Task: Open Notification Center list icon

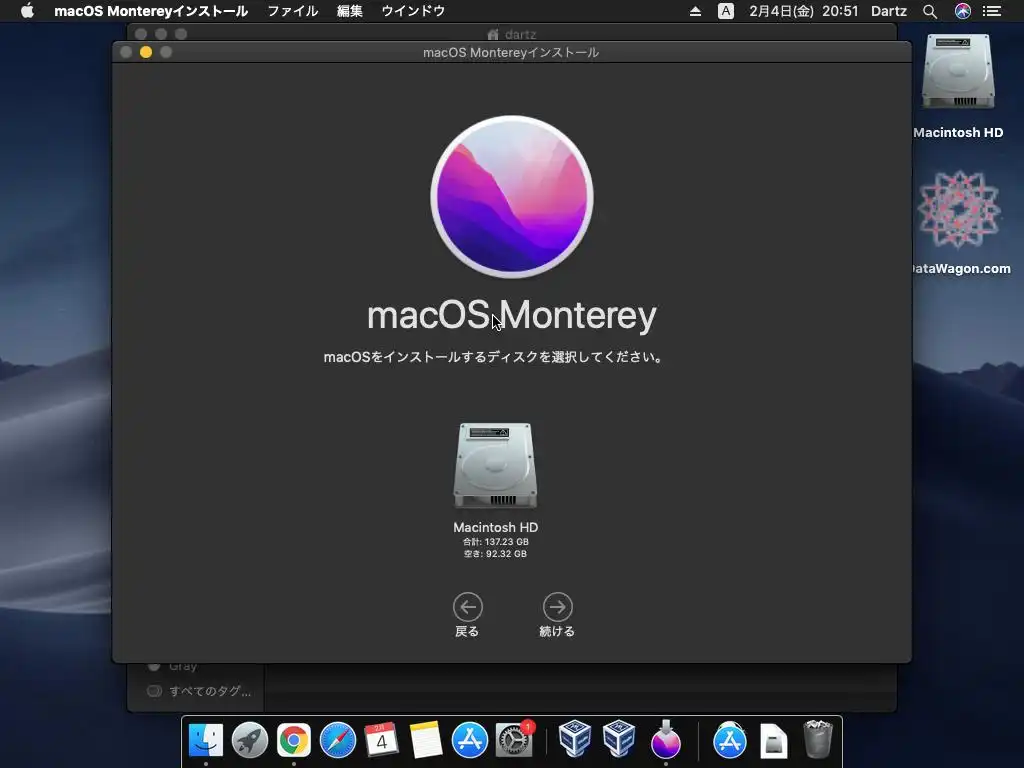Action: [x=992, y=11]
